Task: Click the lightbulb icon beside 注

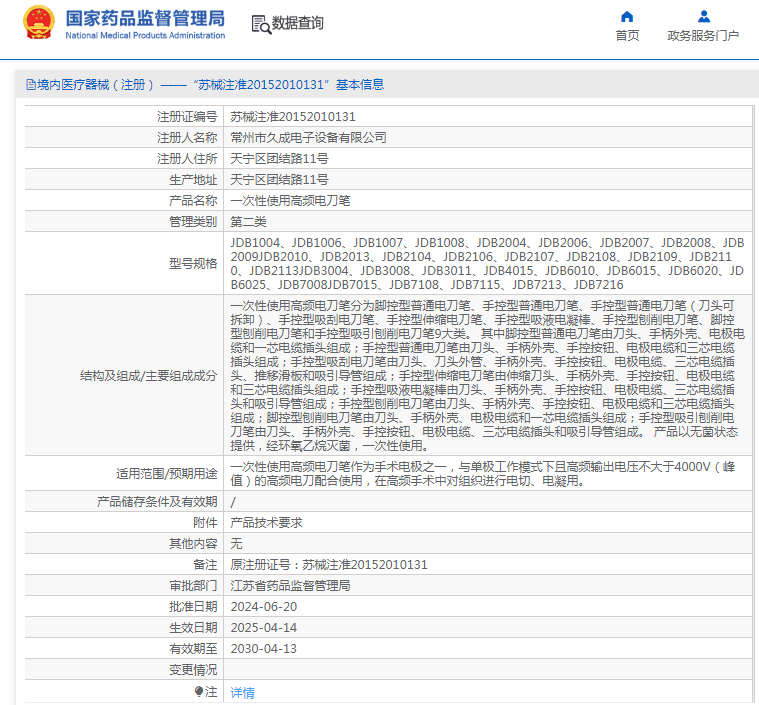Action: [198, 691]
